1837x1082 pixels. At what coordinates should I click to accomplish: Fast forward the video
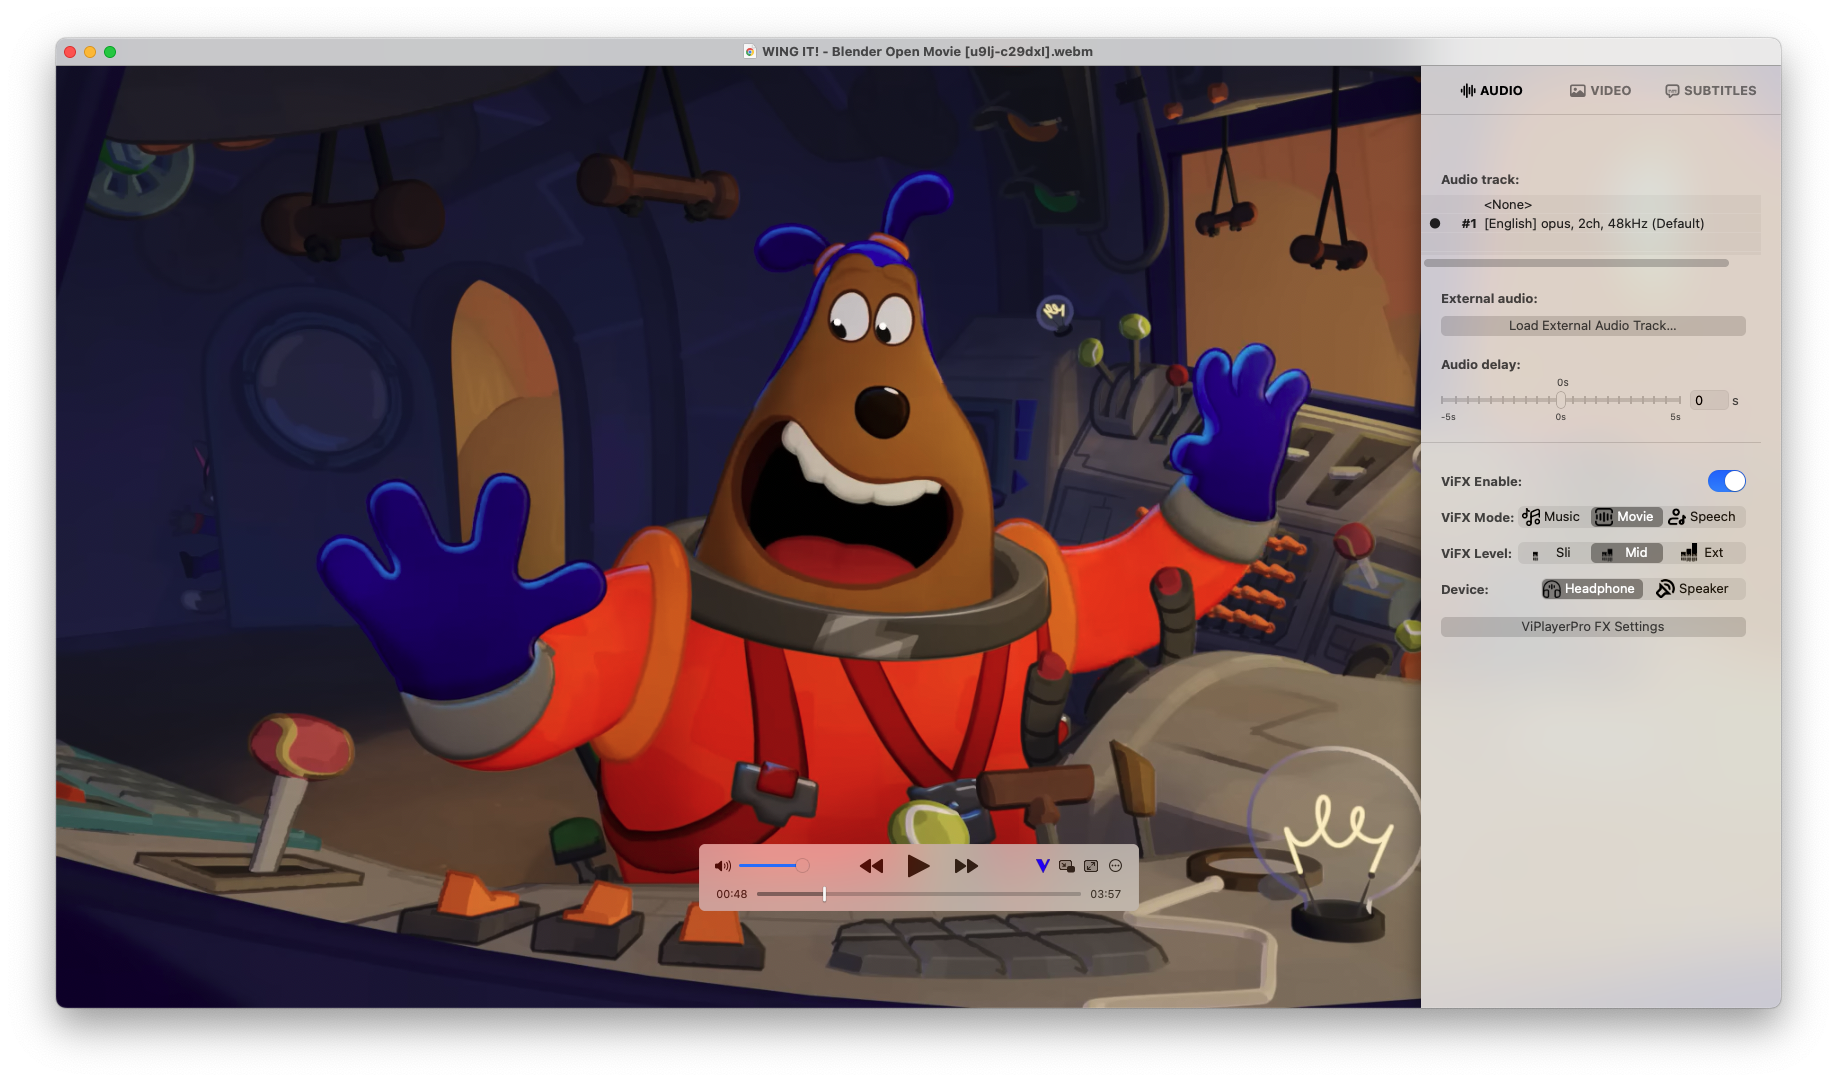[x=966, y=866]
